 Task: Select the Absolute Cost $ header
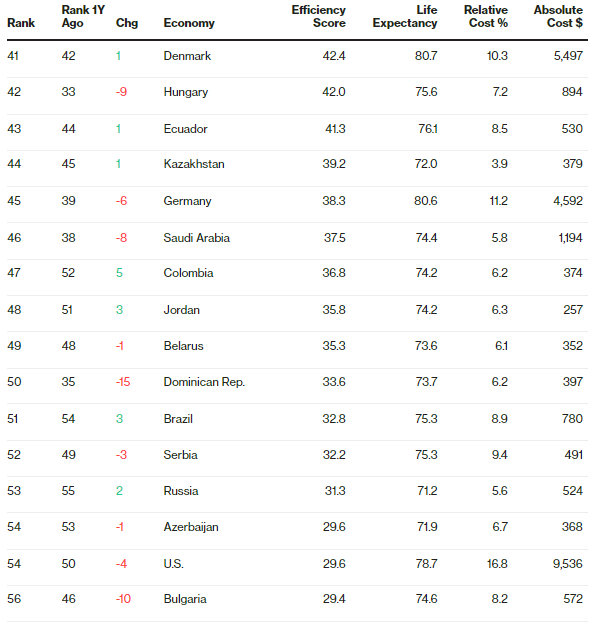point(558,16)
